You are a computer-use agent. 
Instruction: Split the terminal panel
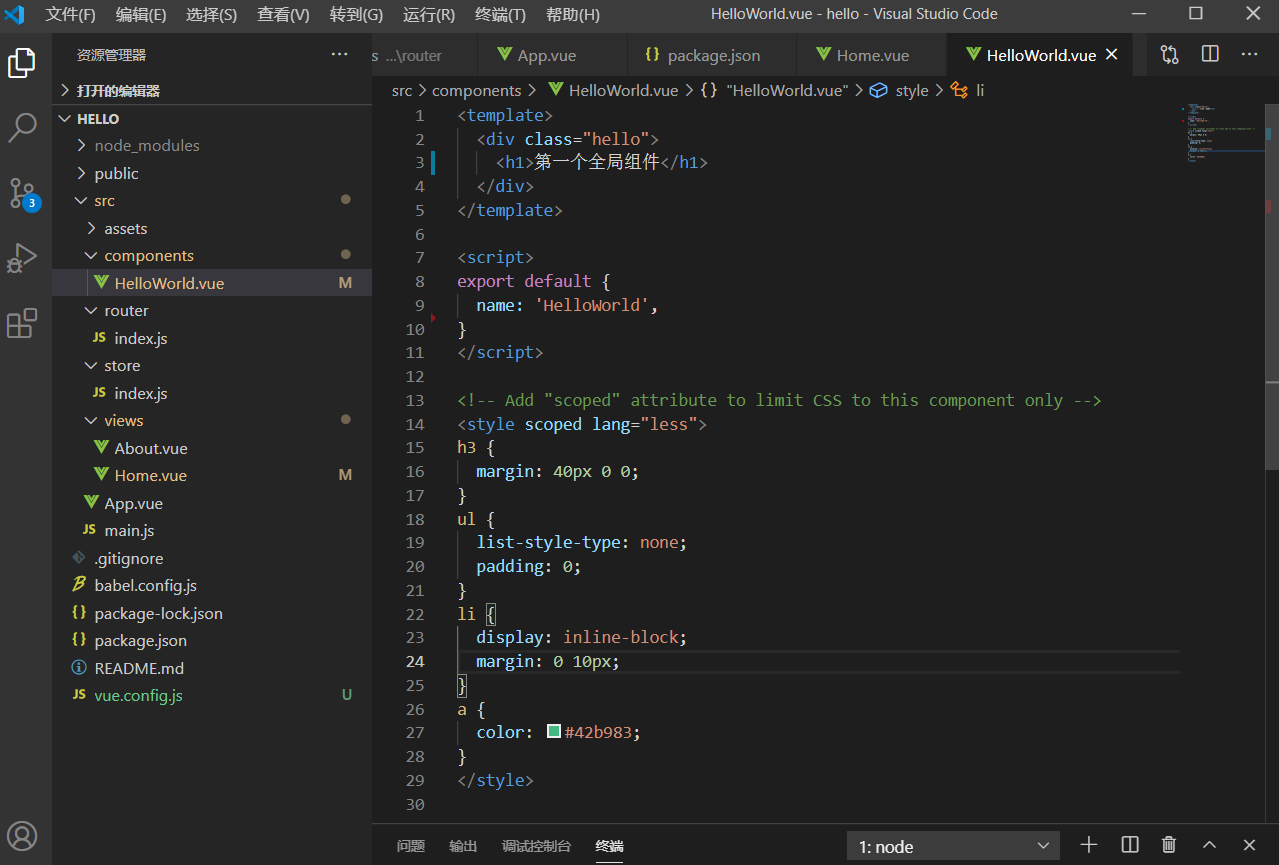(1130, 845)
